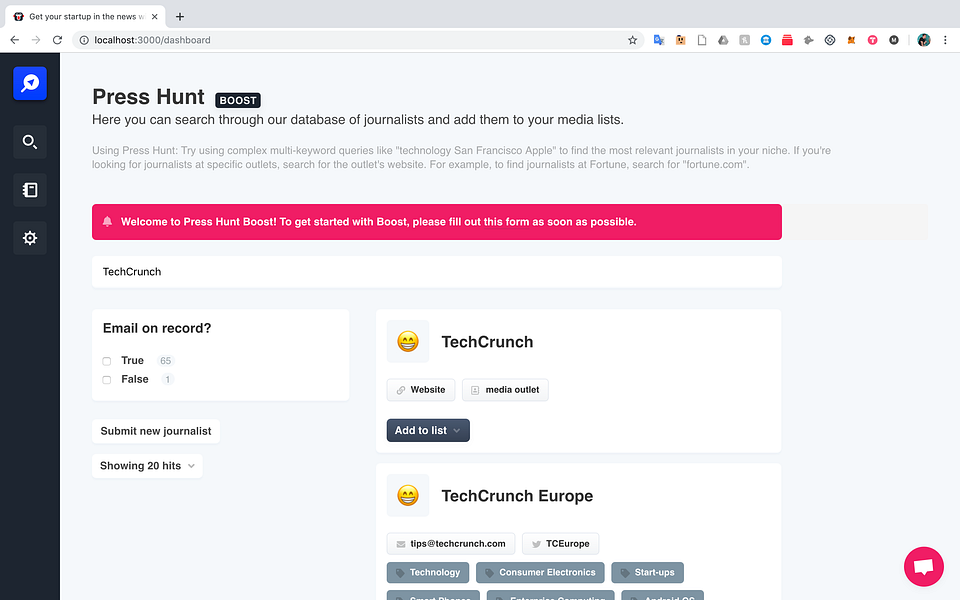Click the browser address bar
Viewport: 960px width, 600px height.
tap(358, 40)
